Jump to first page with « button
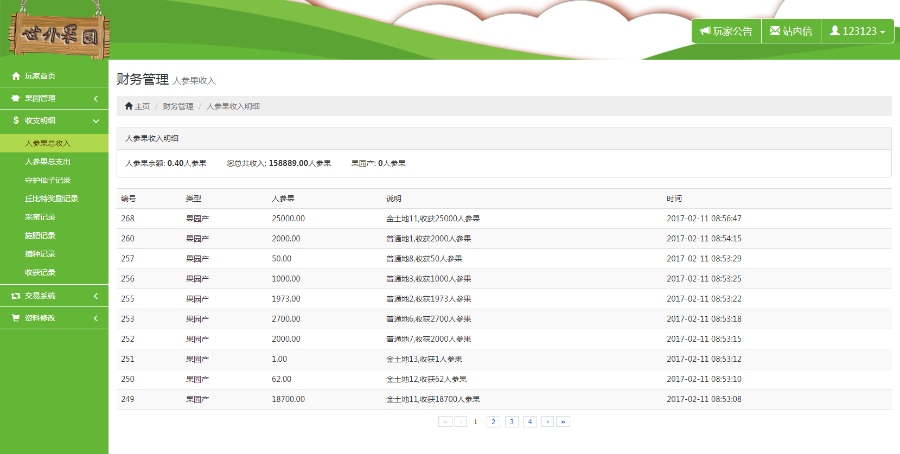Viewport: 900px width, 454px height. tap(445, 421)
